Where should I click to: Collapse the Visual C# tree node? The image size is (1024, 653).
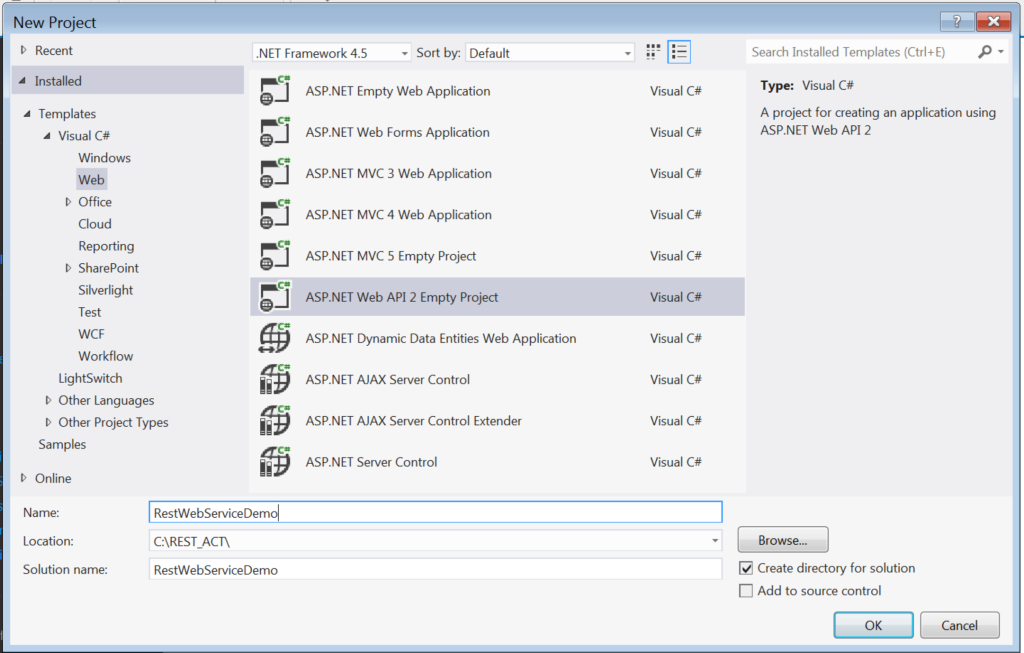[x=47, y=136]
